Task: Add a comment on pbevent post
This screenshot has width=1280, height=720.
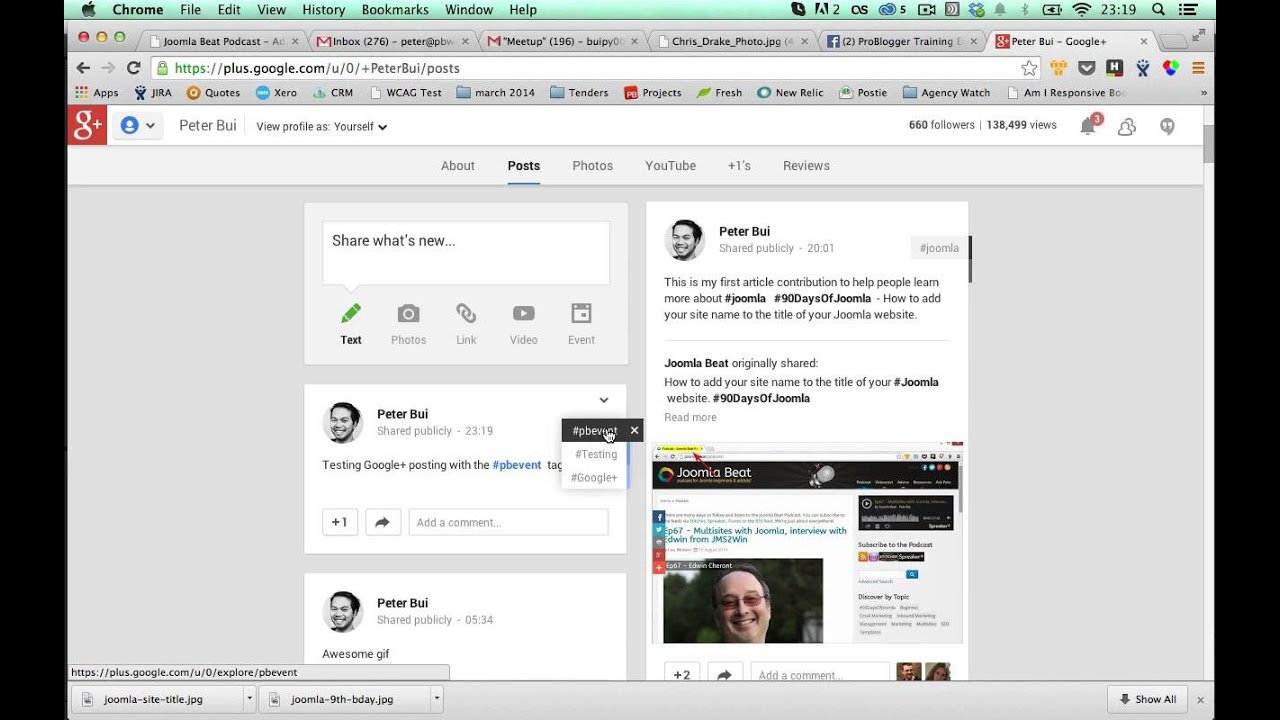Action: pyautogui.click(x=508, y=522)
